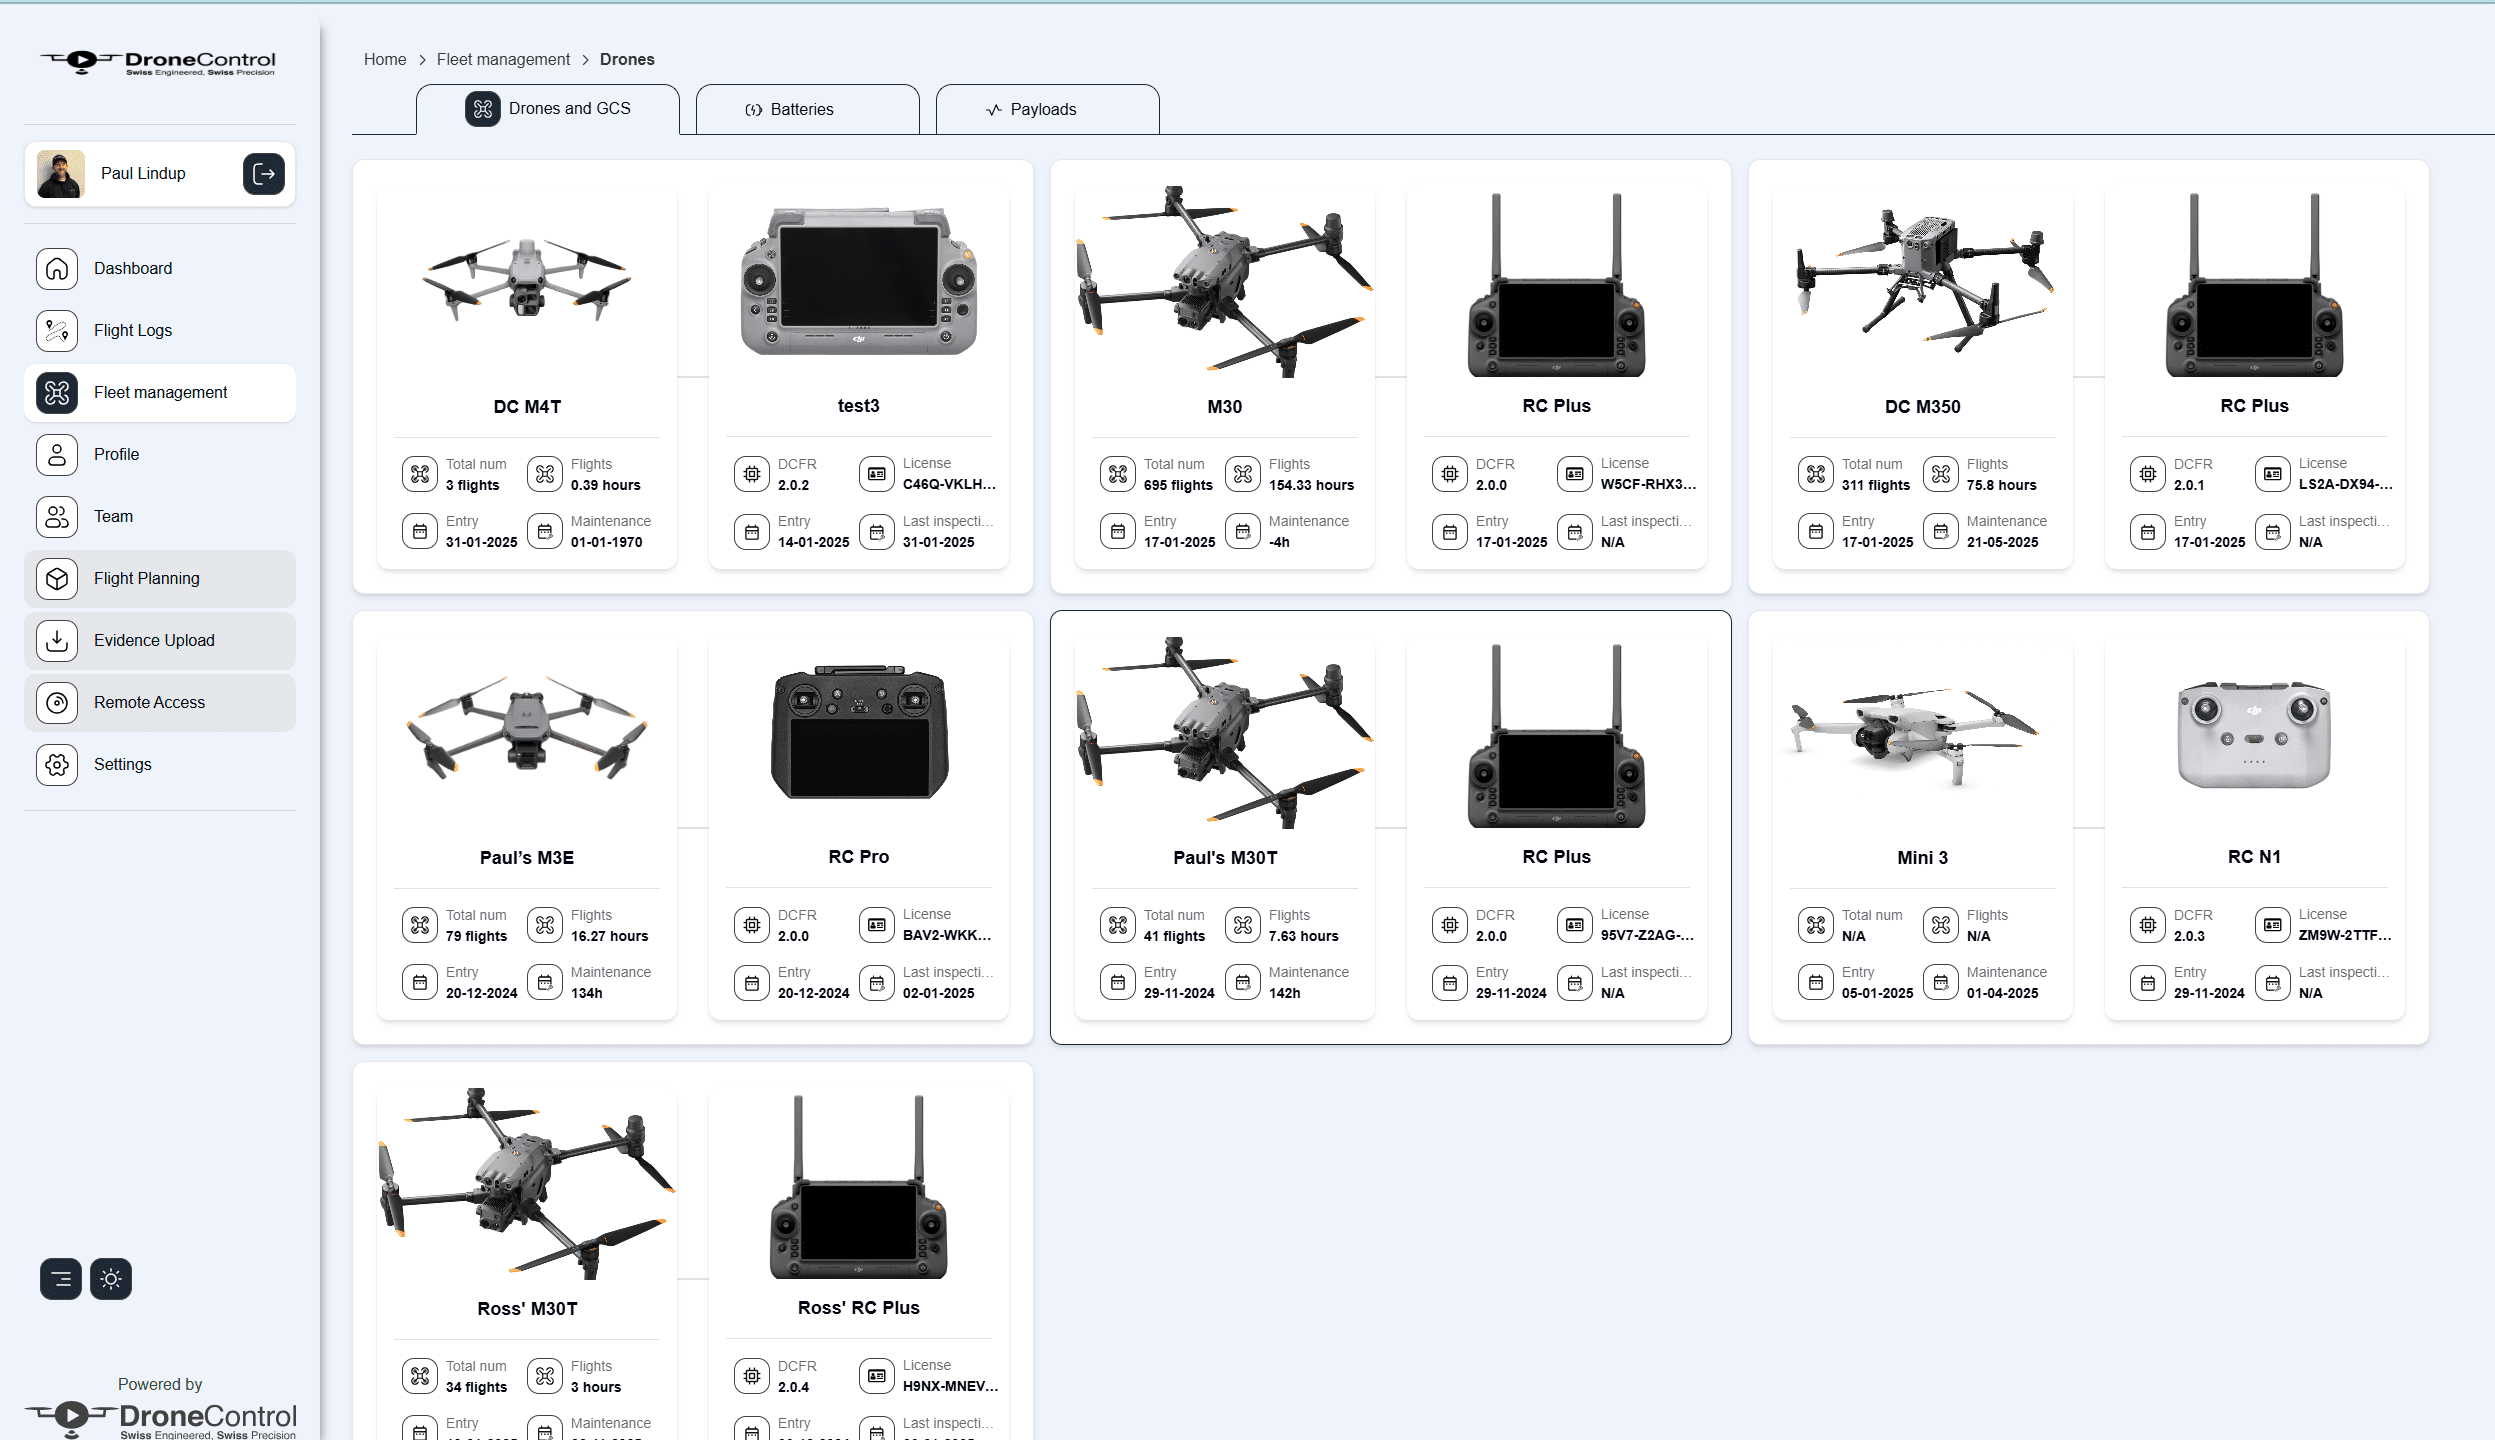Open the Profile menu item

(116, 455)
